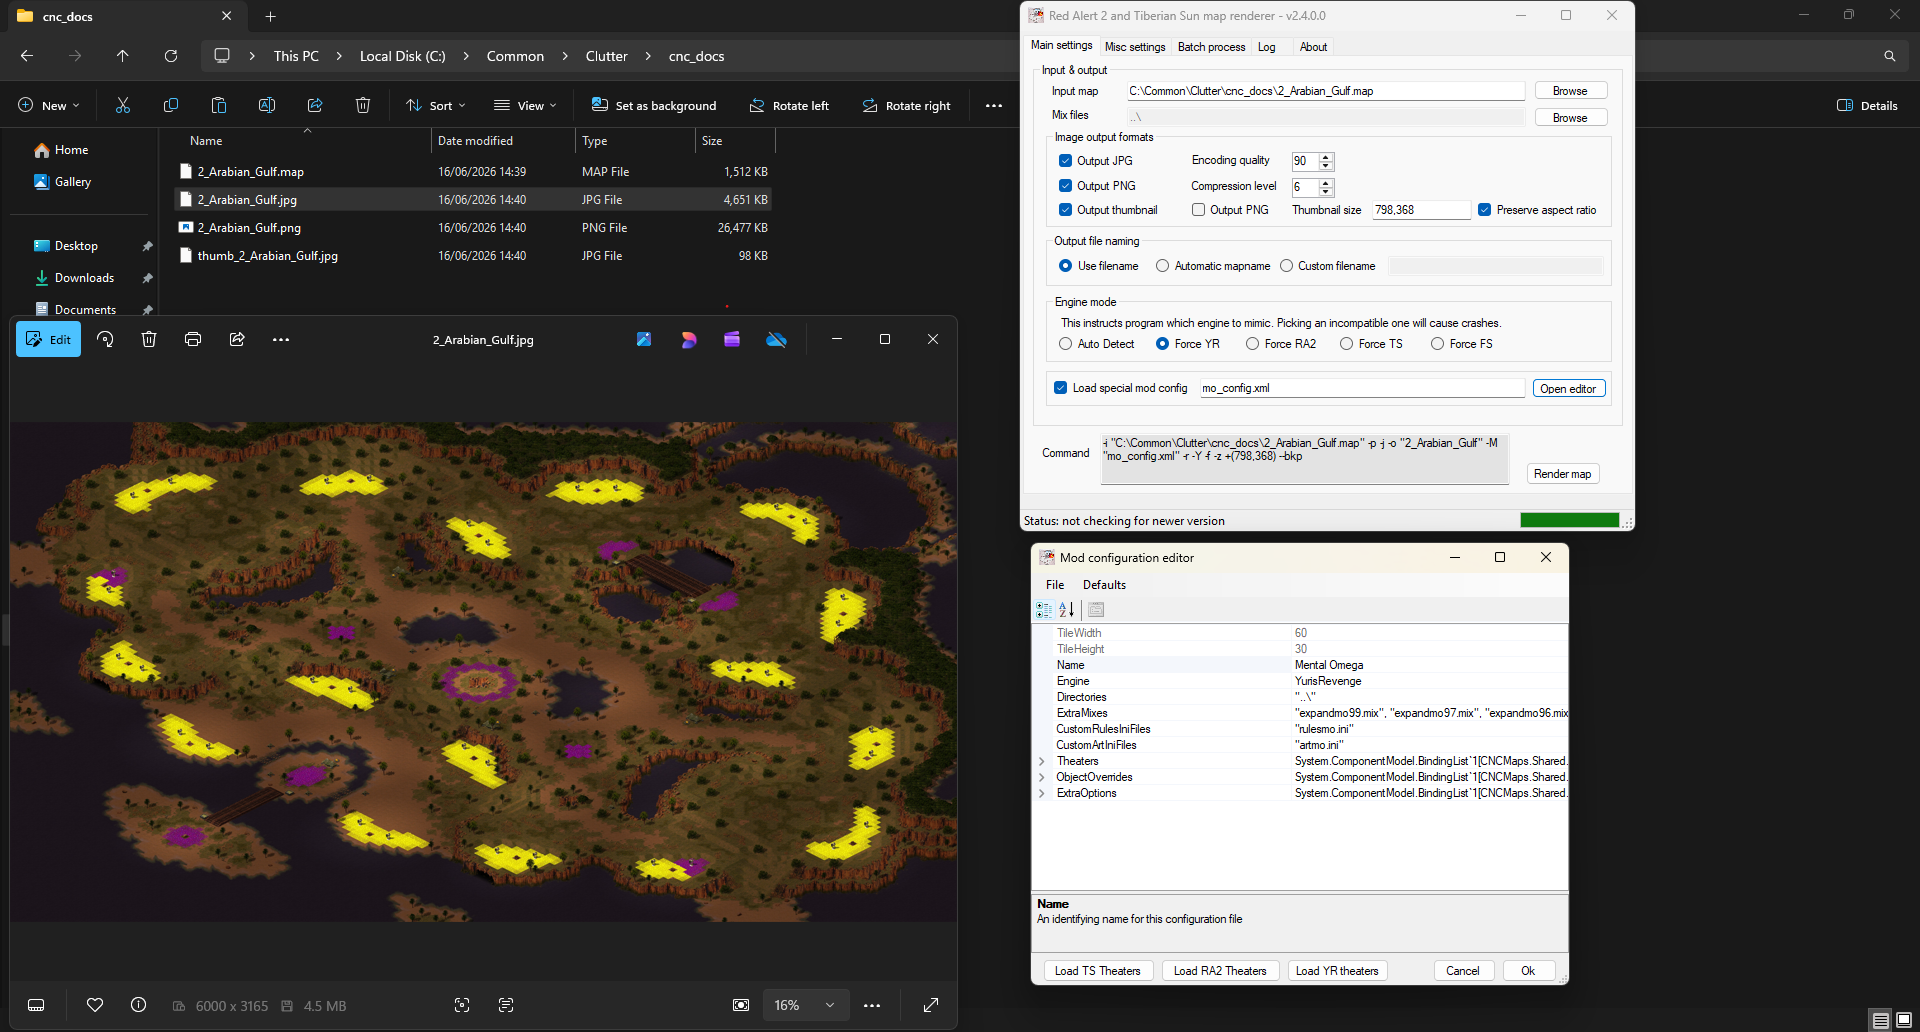This screenshot has height=1032, width=1920.
Task: Click the fullscreen expand icon in Photos
Action: click(x=931, y=1005)
